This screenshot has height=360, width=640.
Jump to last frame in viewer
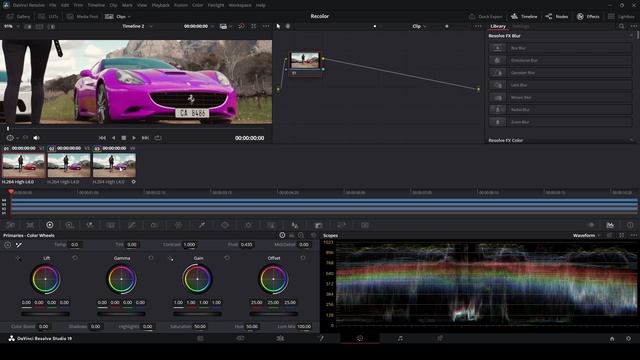coord(145,138)
